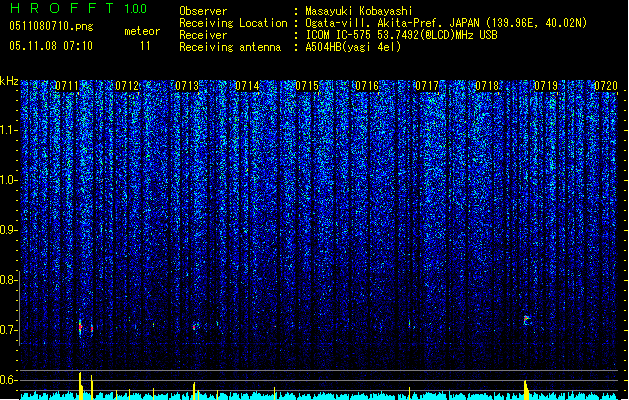
Task: Select the meteor count value 11
Action: (x=145, y=46)
